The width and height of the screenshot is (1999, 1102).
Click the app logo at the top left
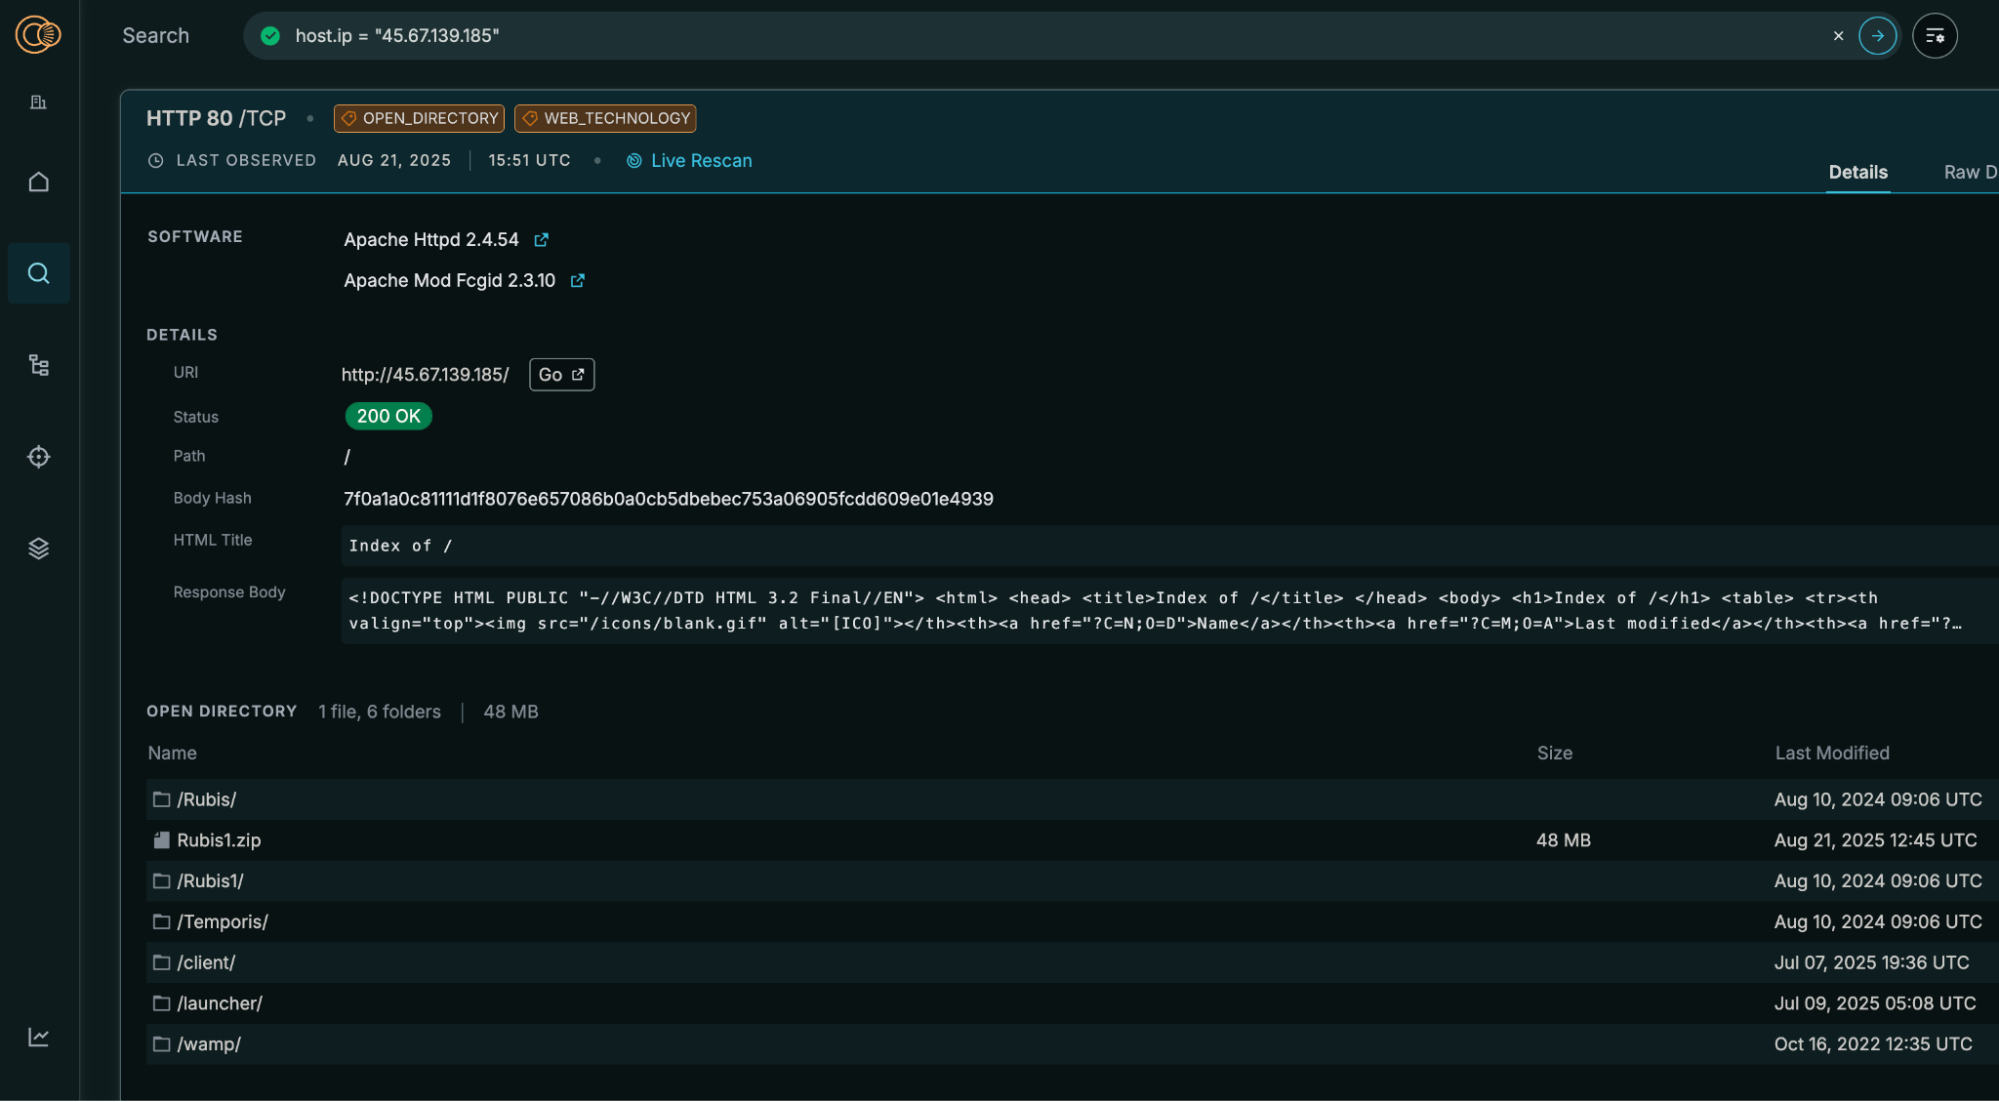tap(36, 34)
